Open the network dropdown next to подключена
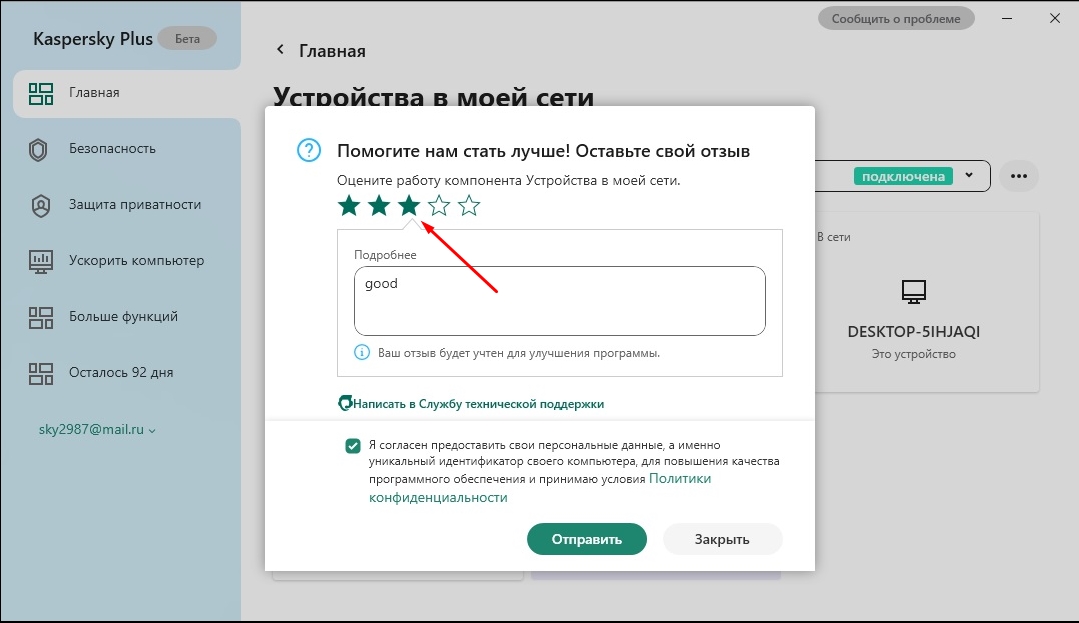Screen dimensions: 1079x623 pyautogui.click(x=968, y=176)
